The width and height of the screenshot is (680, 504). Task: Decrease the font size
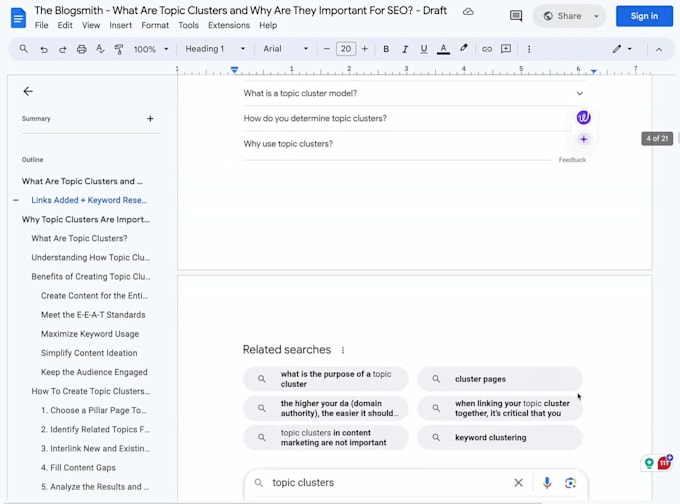coord(327,49)
